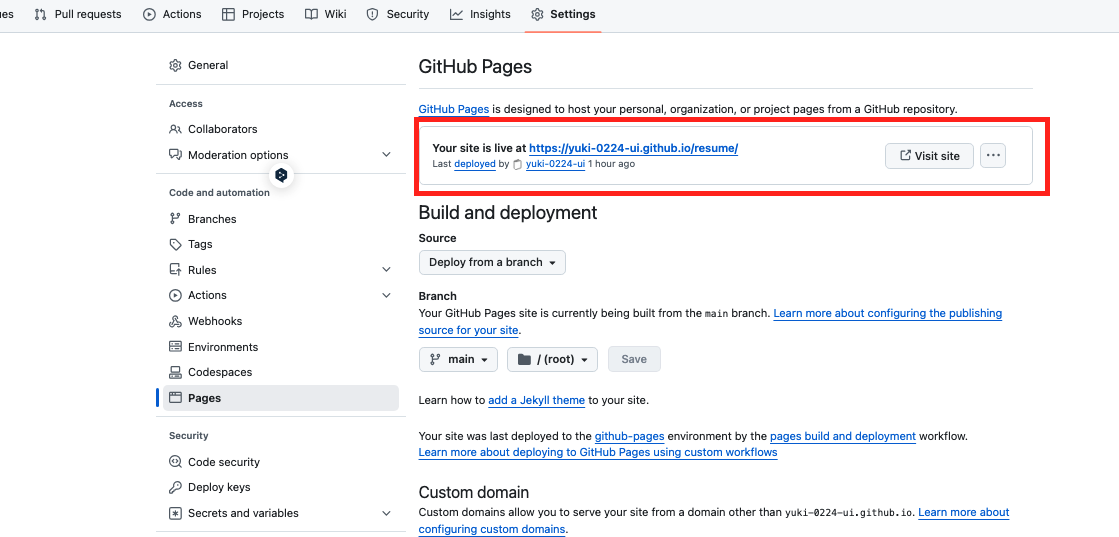Expand the sidebar Actions chevron
Viewport: 1119px width, 537px height.
coord(386,295)
